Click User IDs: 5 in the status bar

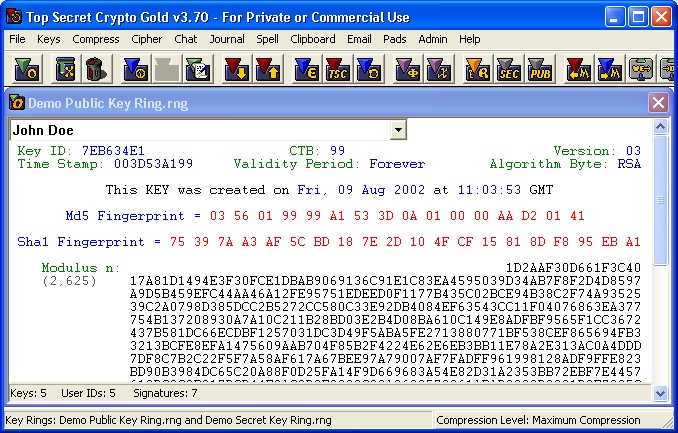point(88,393)
